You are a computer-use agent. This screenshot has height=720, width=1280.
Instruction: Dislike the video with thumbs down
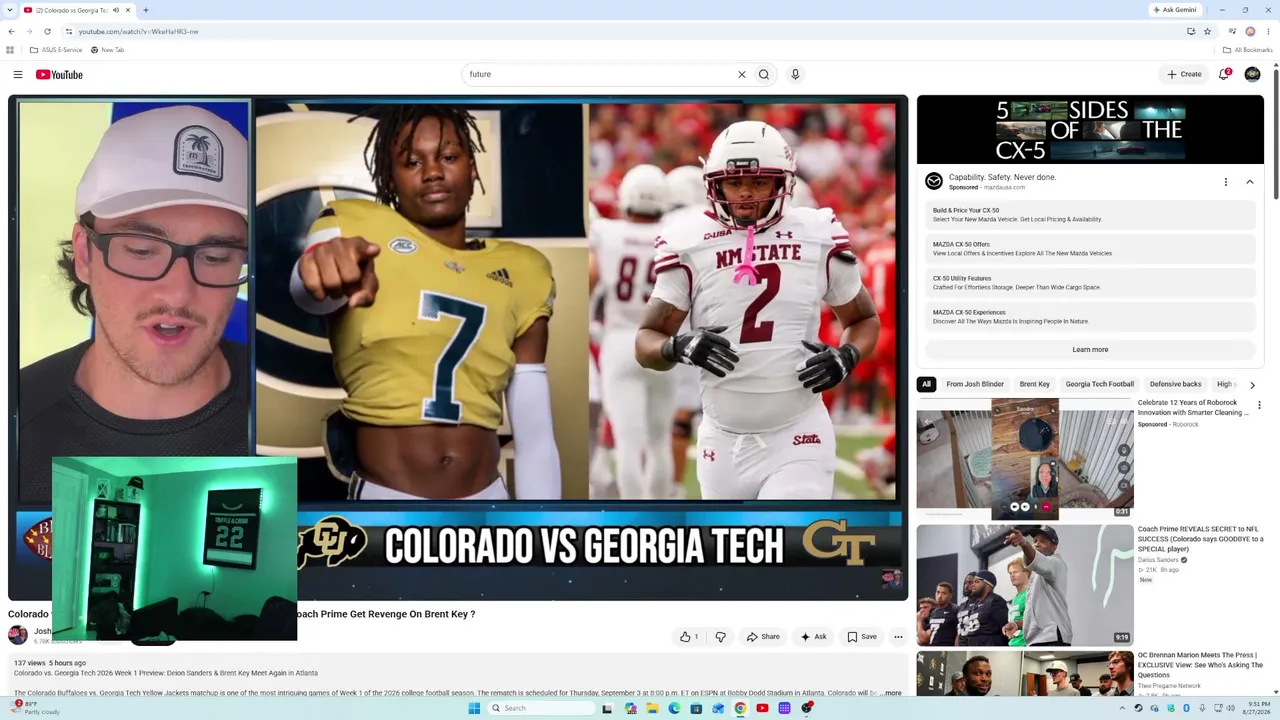tap(720, 637)
